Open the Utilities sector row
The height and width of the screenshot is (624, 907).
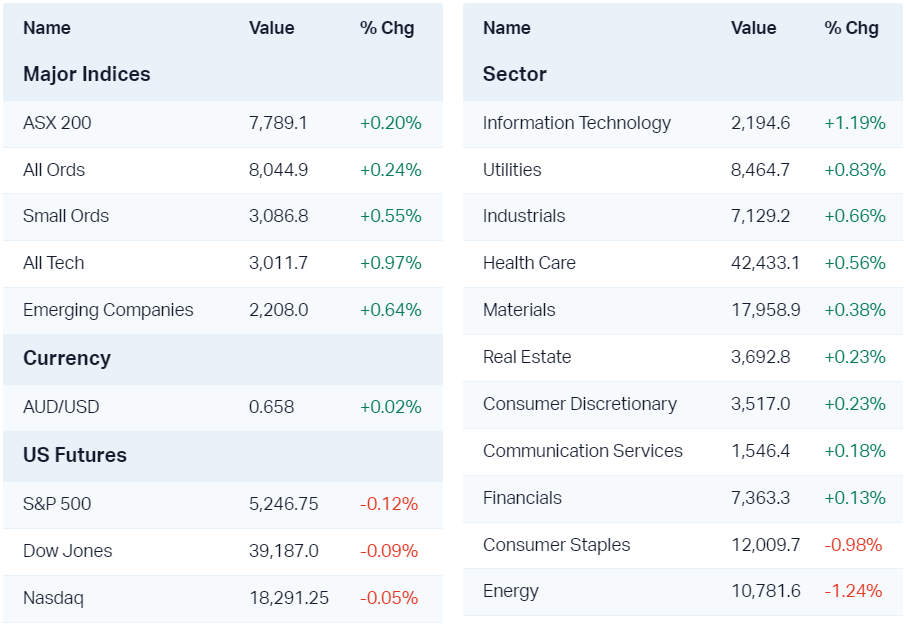512,170
